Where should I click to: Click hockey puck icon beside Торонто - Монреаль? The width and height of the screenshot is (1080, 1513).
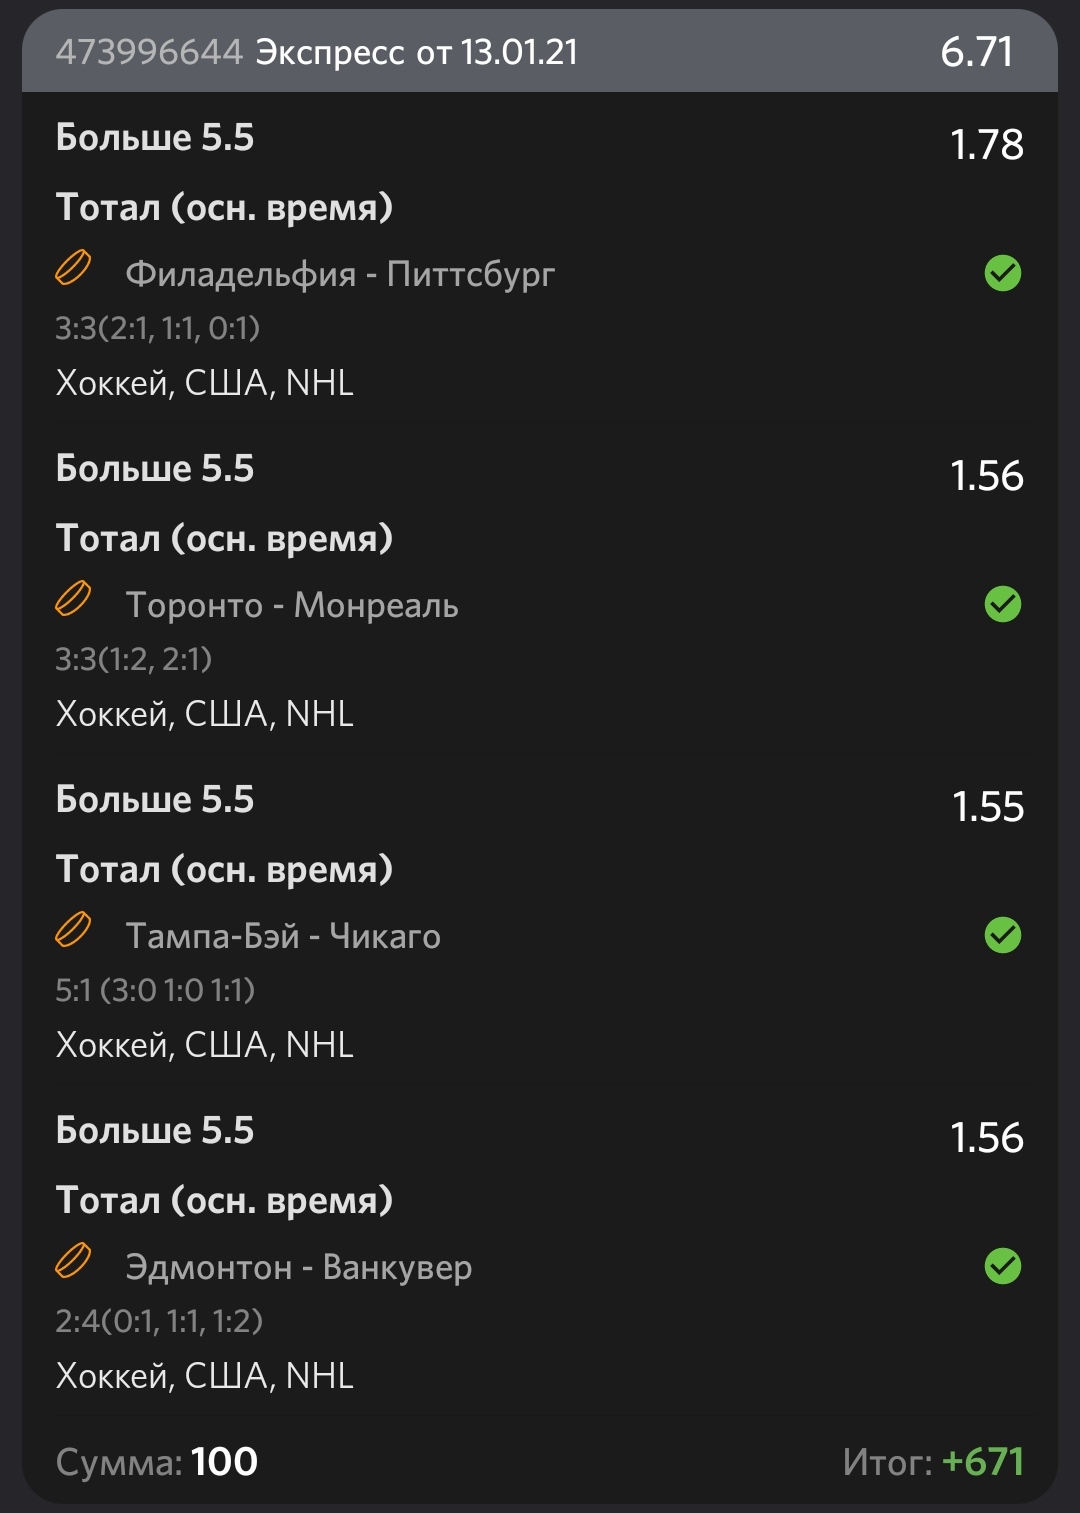coord(73,600)
